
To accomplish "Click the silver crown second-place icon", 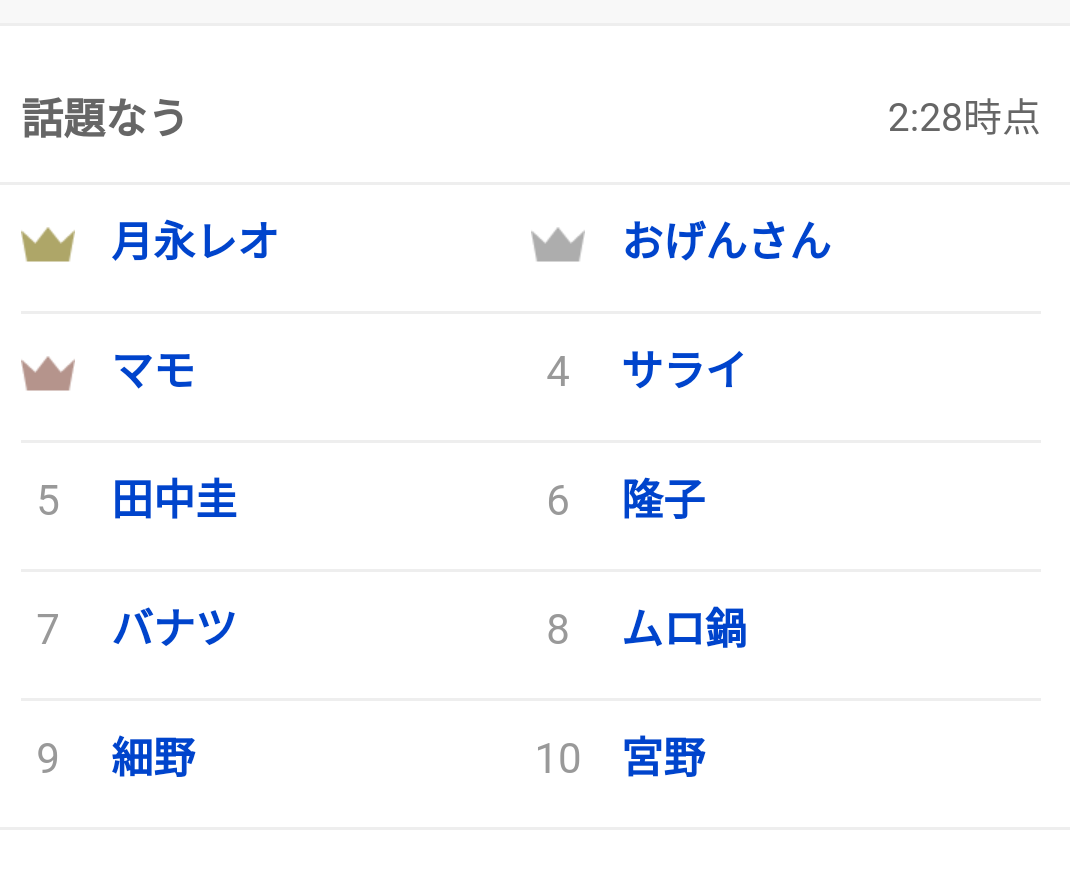I will (x=558, y=245).
